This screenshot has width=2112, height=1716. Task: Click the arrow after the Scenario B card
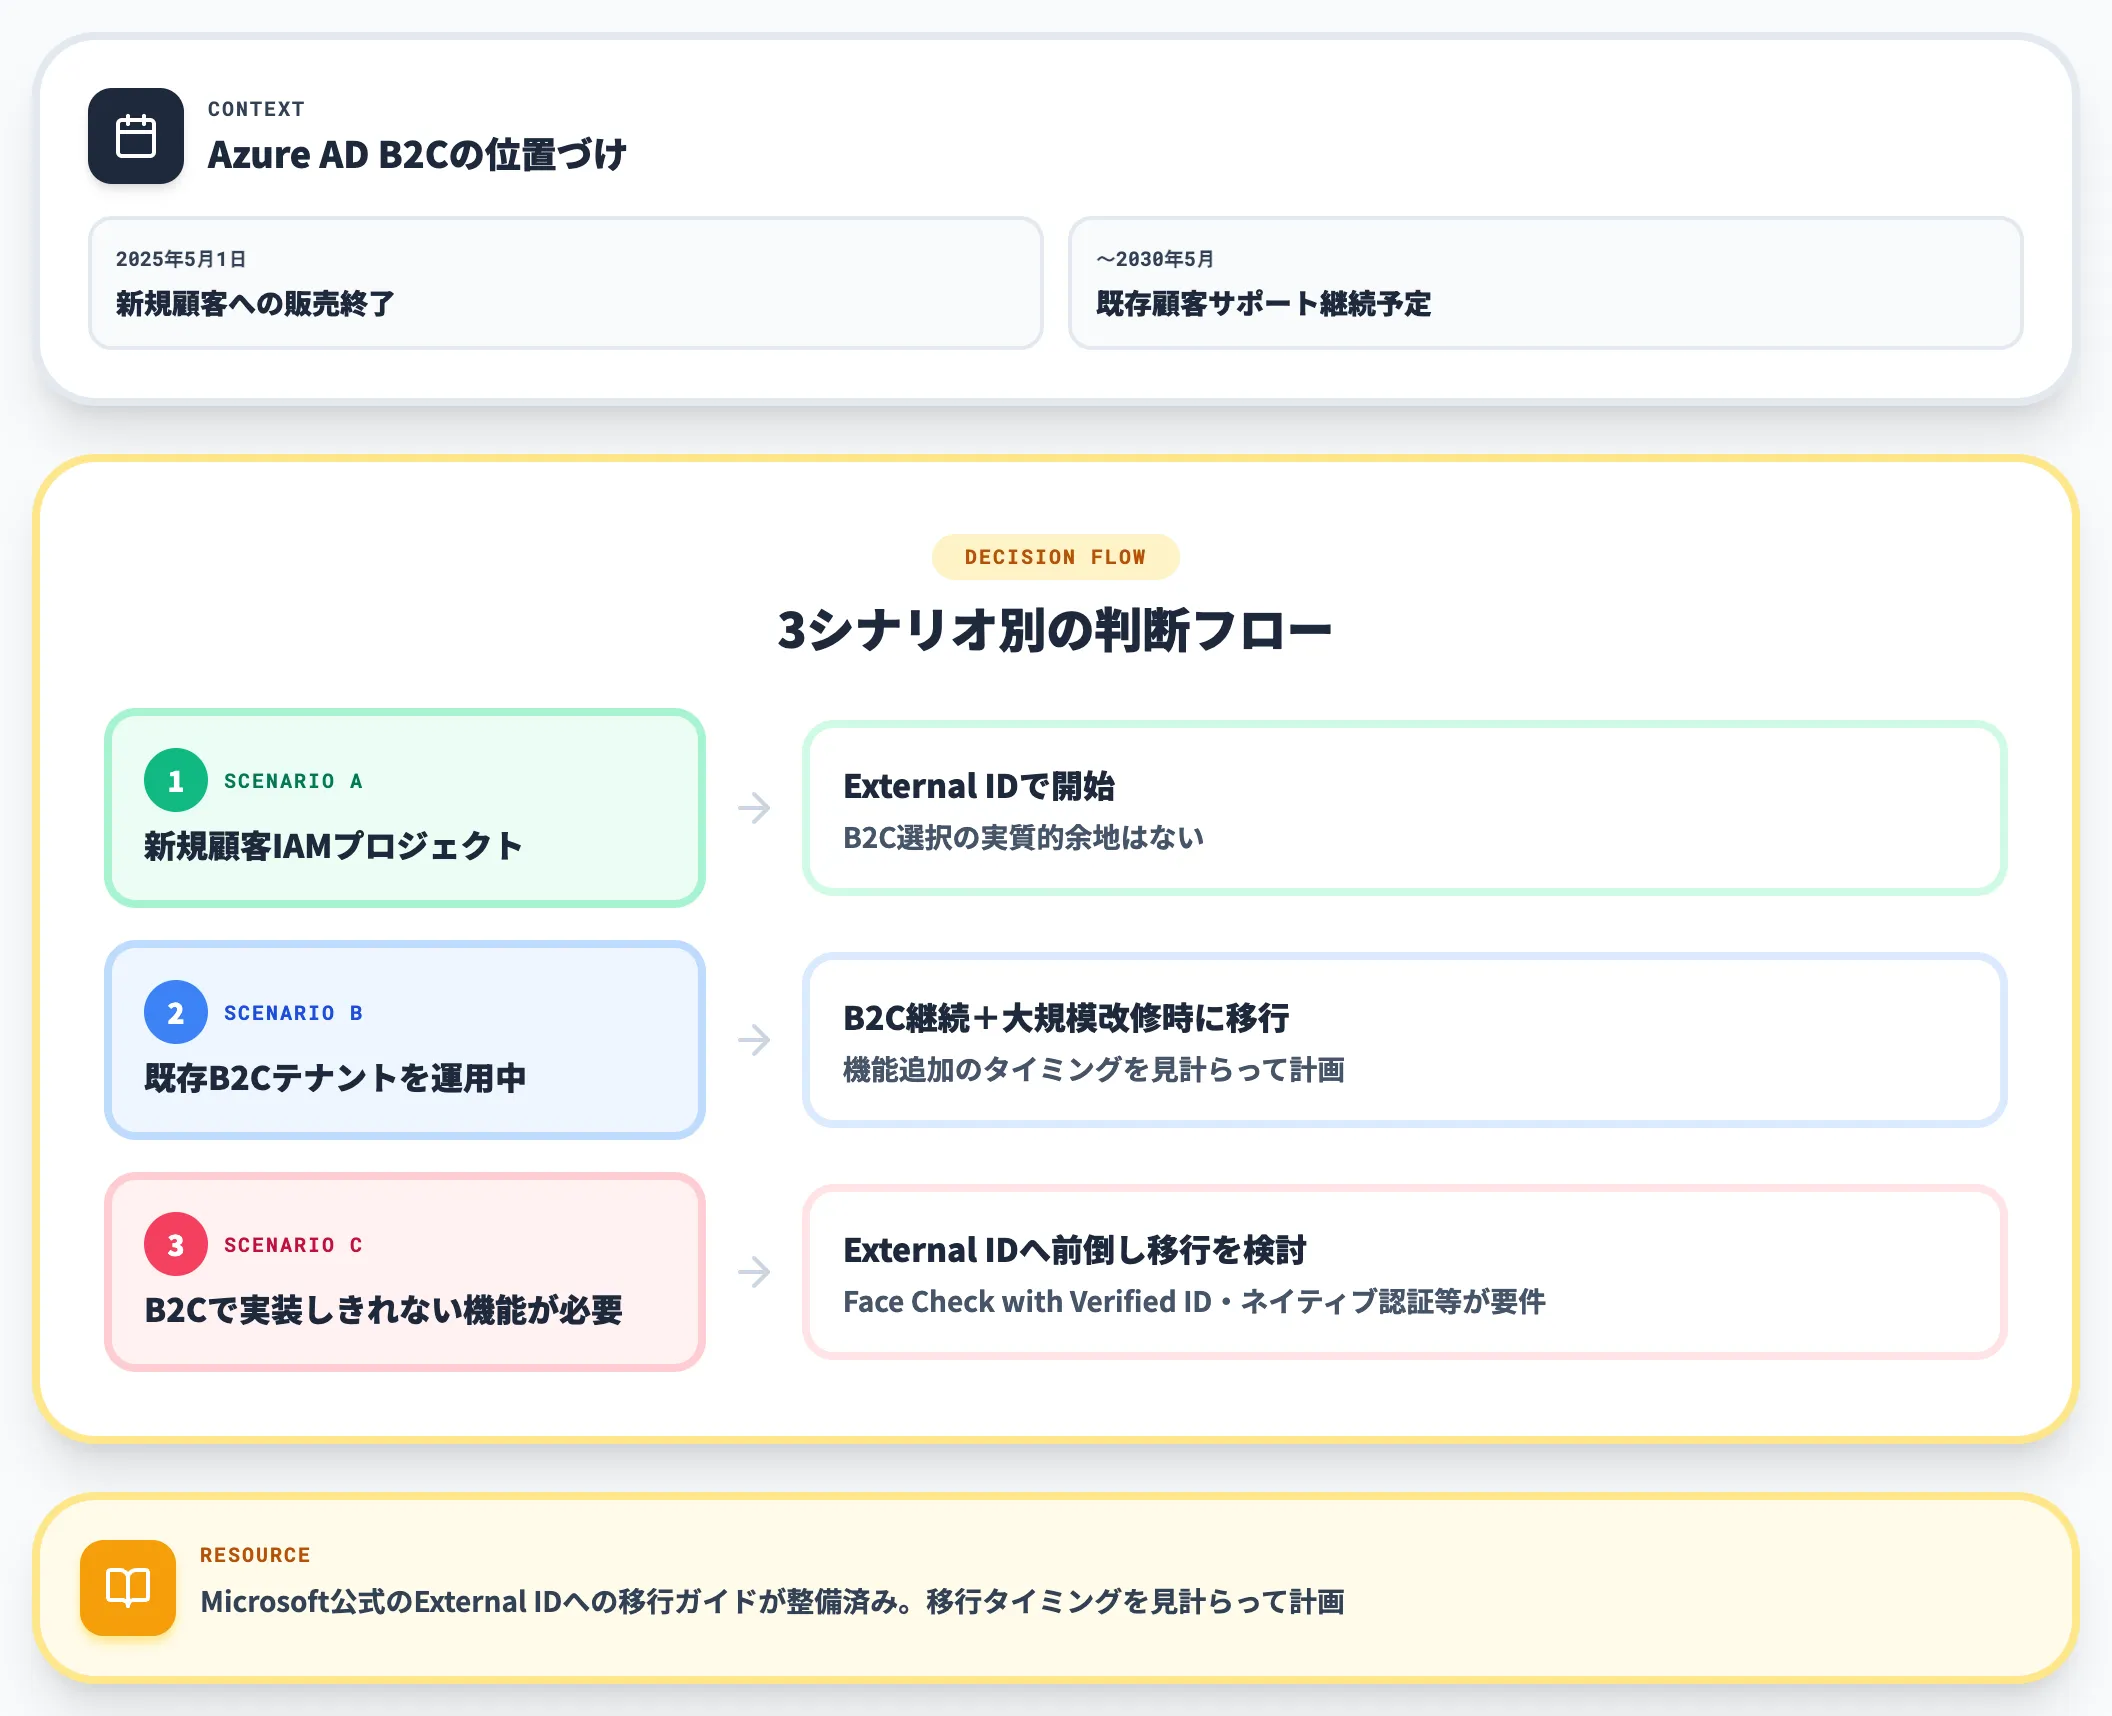coord(754,1040)
